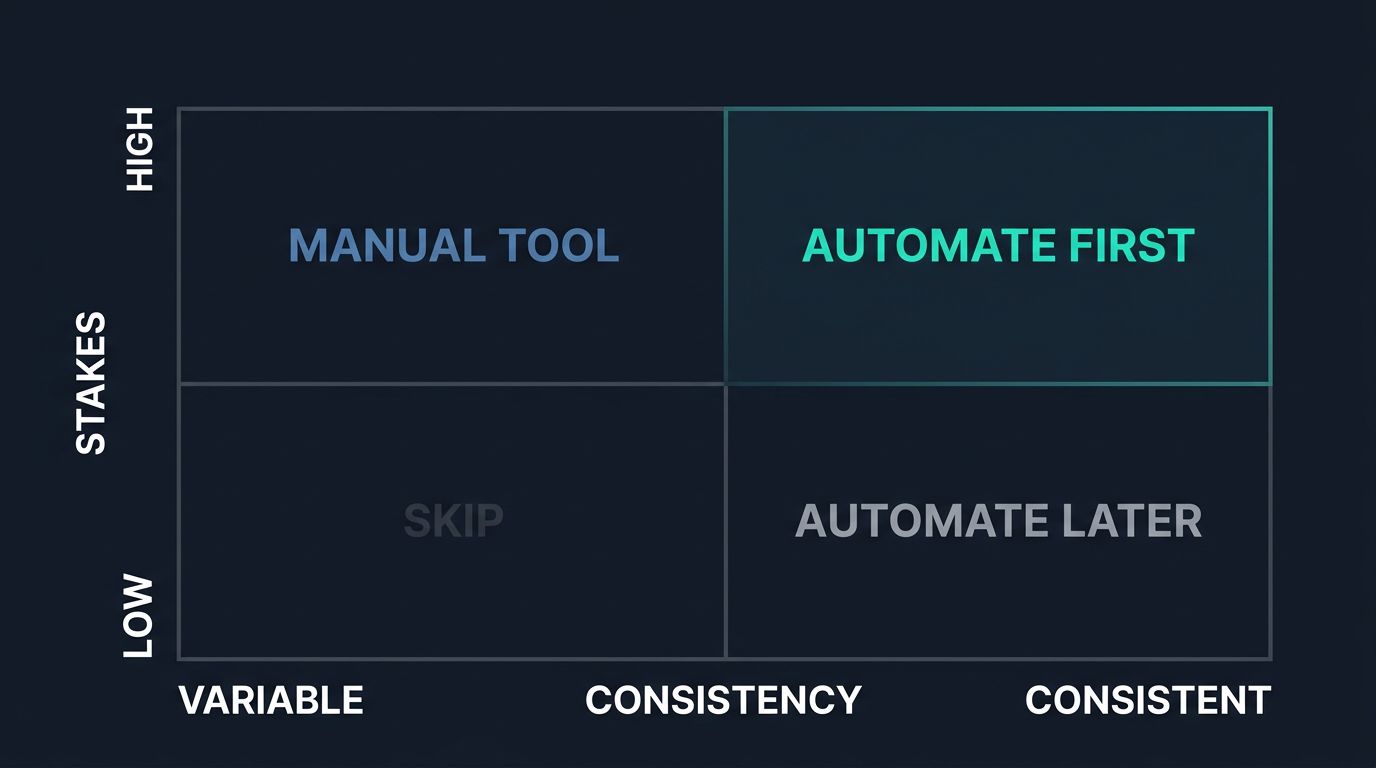Image resolution: width=1376 pixels, height=768 pixels.
Task: Click the bottom-left origin corner of matrix
Action: click(x=179, y=658)
